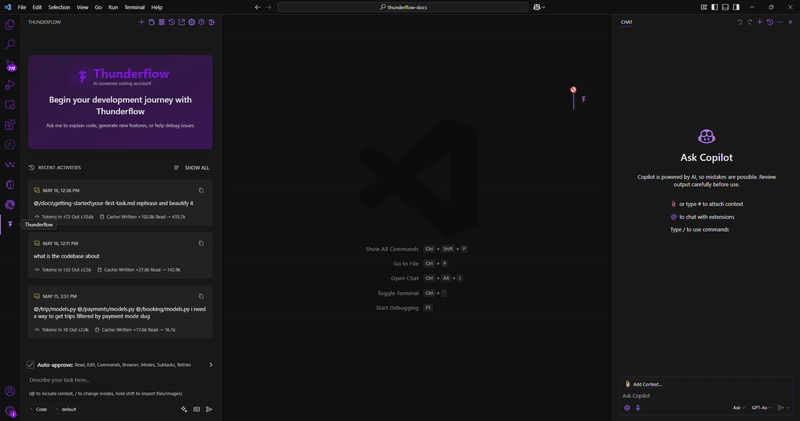The width and height of the screenshot is (800, 421).
Task: Copy the 'what is the codebase about' prompt
Action: [x=201, y=243]
